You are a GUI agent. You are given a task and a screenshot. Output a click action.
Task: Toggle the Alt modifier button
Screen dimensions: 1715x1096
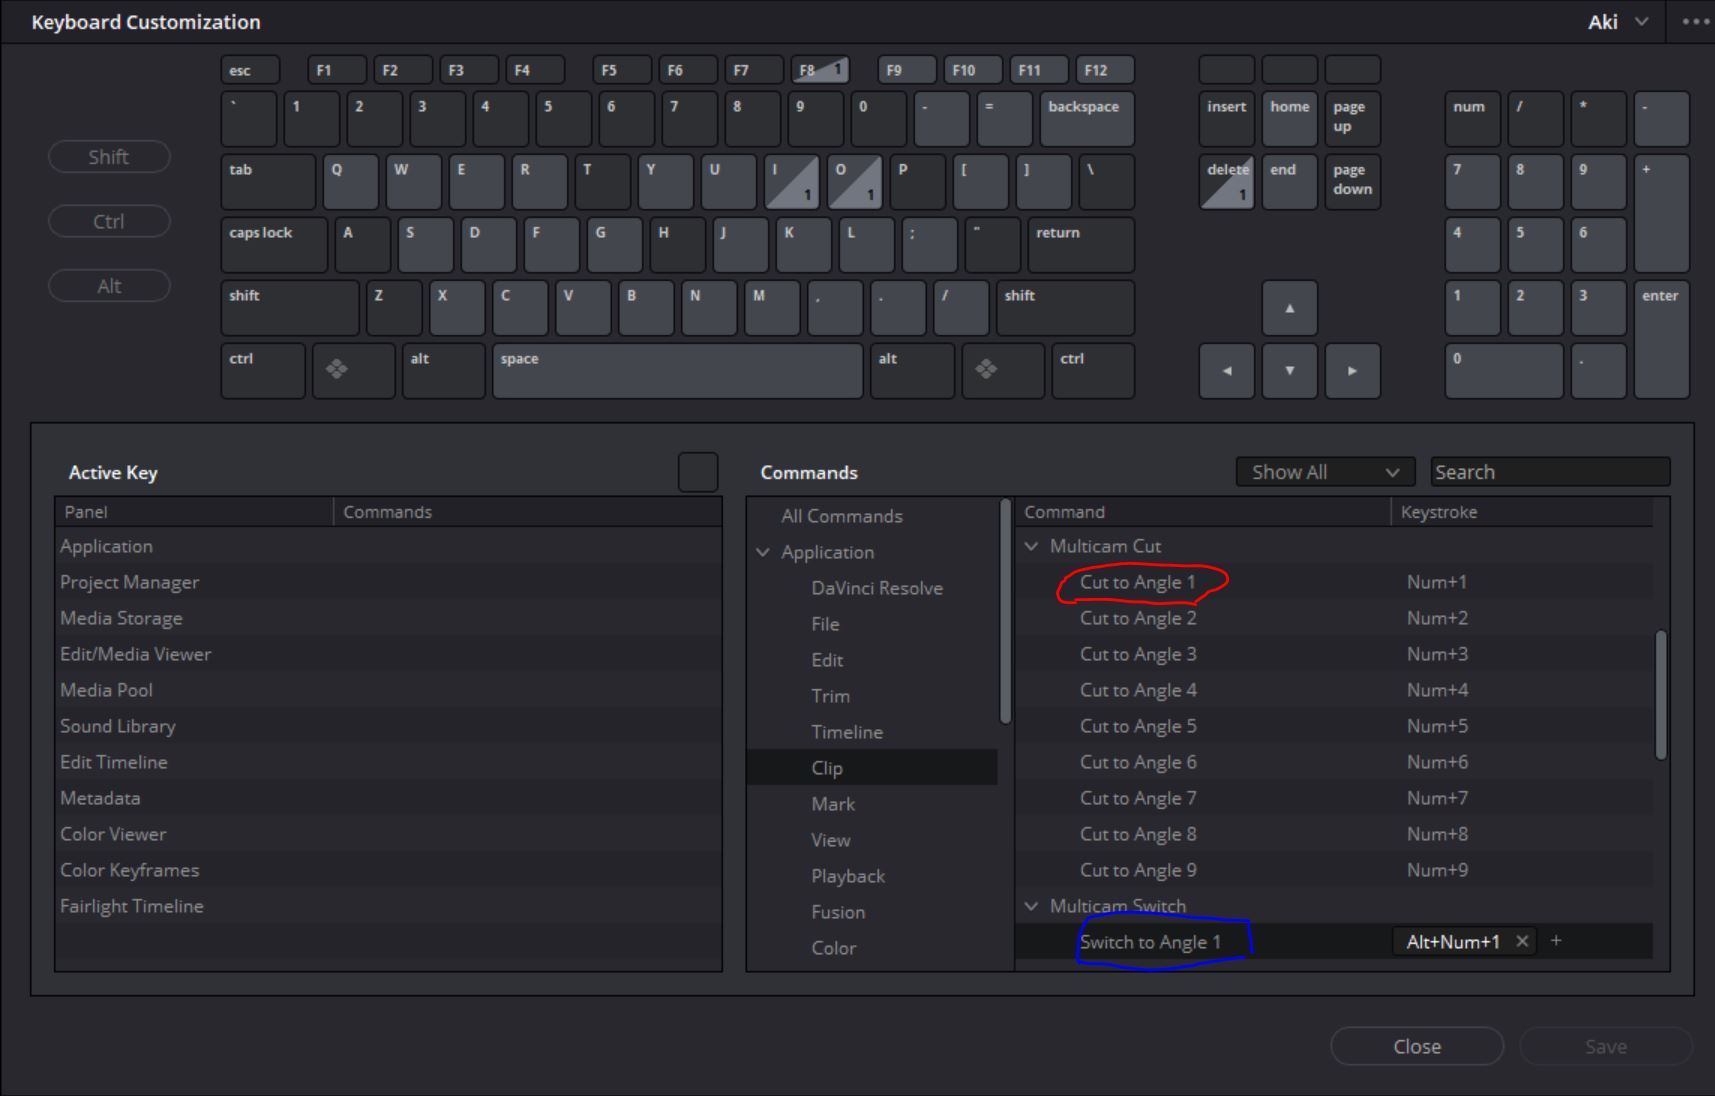click(109, 287)
